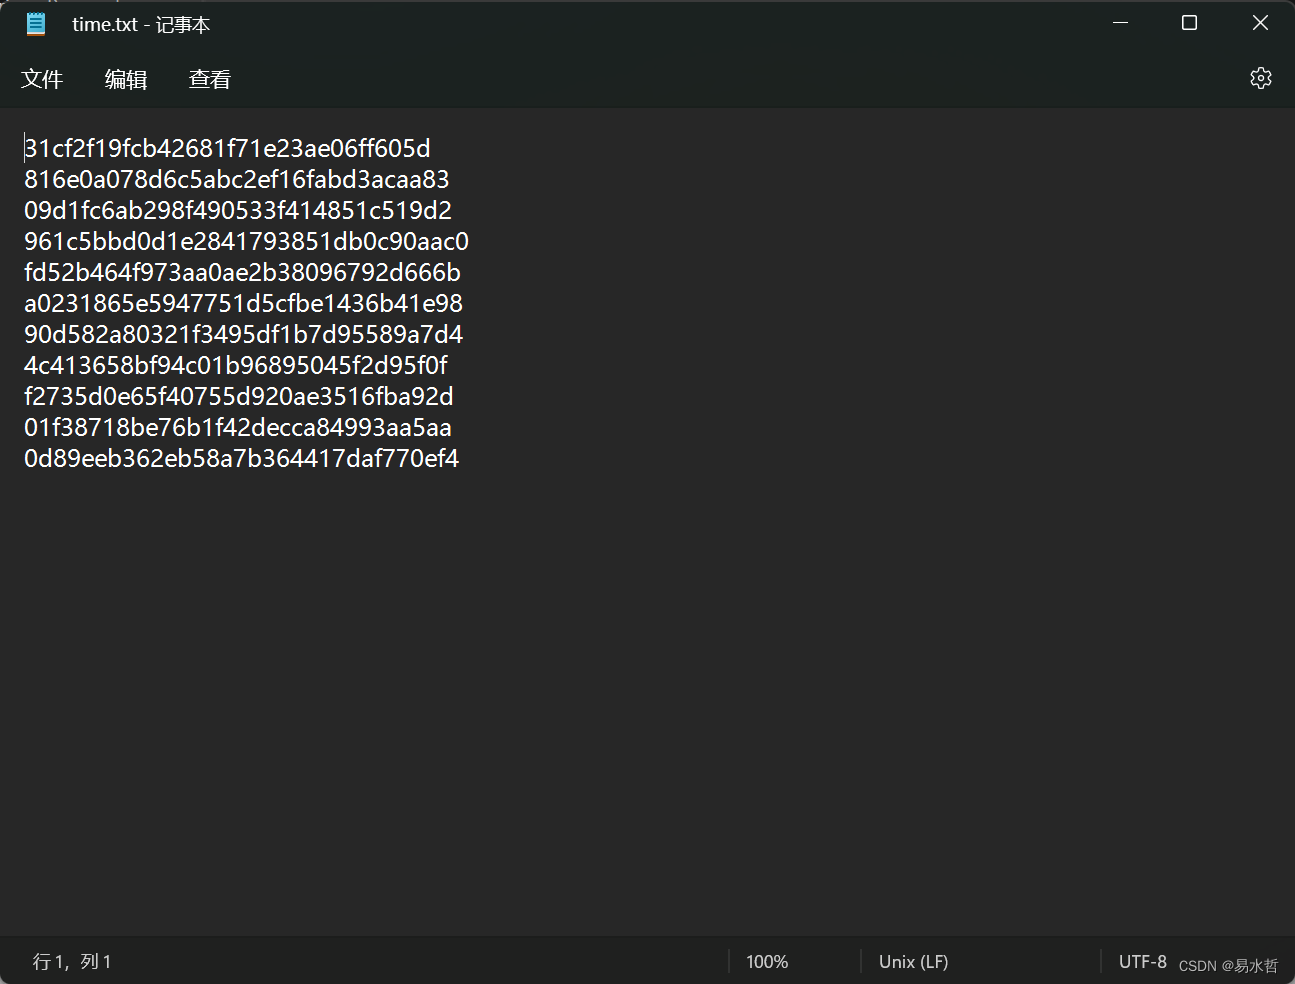
Task: Click line 31cf2f19fcb42681f71e23ae06ff605d
Action: [227, 148]
